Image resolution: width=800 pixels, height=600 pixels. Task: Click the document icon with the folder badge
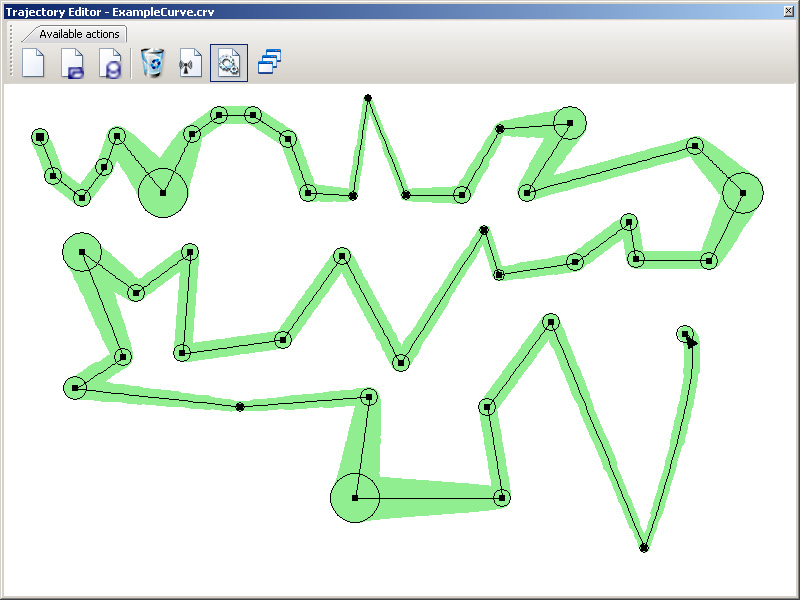pyautogui.click(x=72, y=63)
